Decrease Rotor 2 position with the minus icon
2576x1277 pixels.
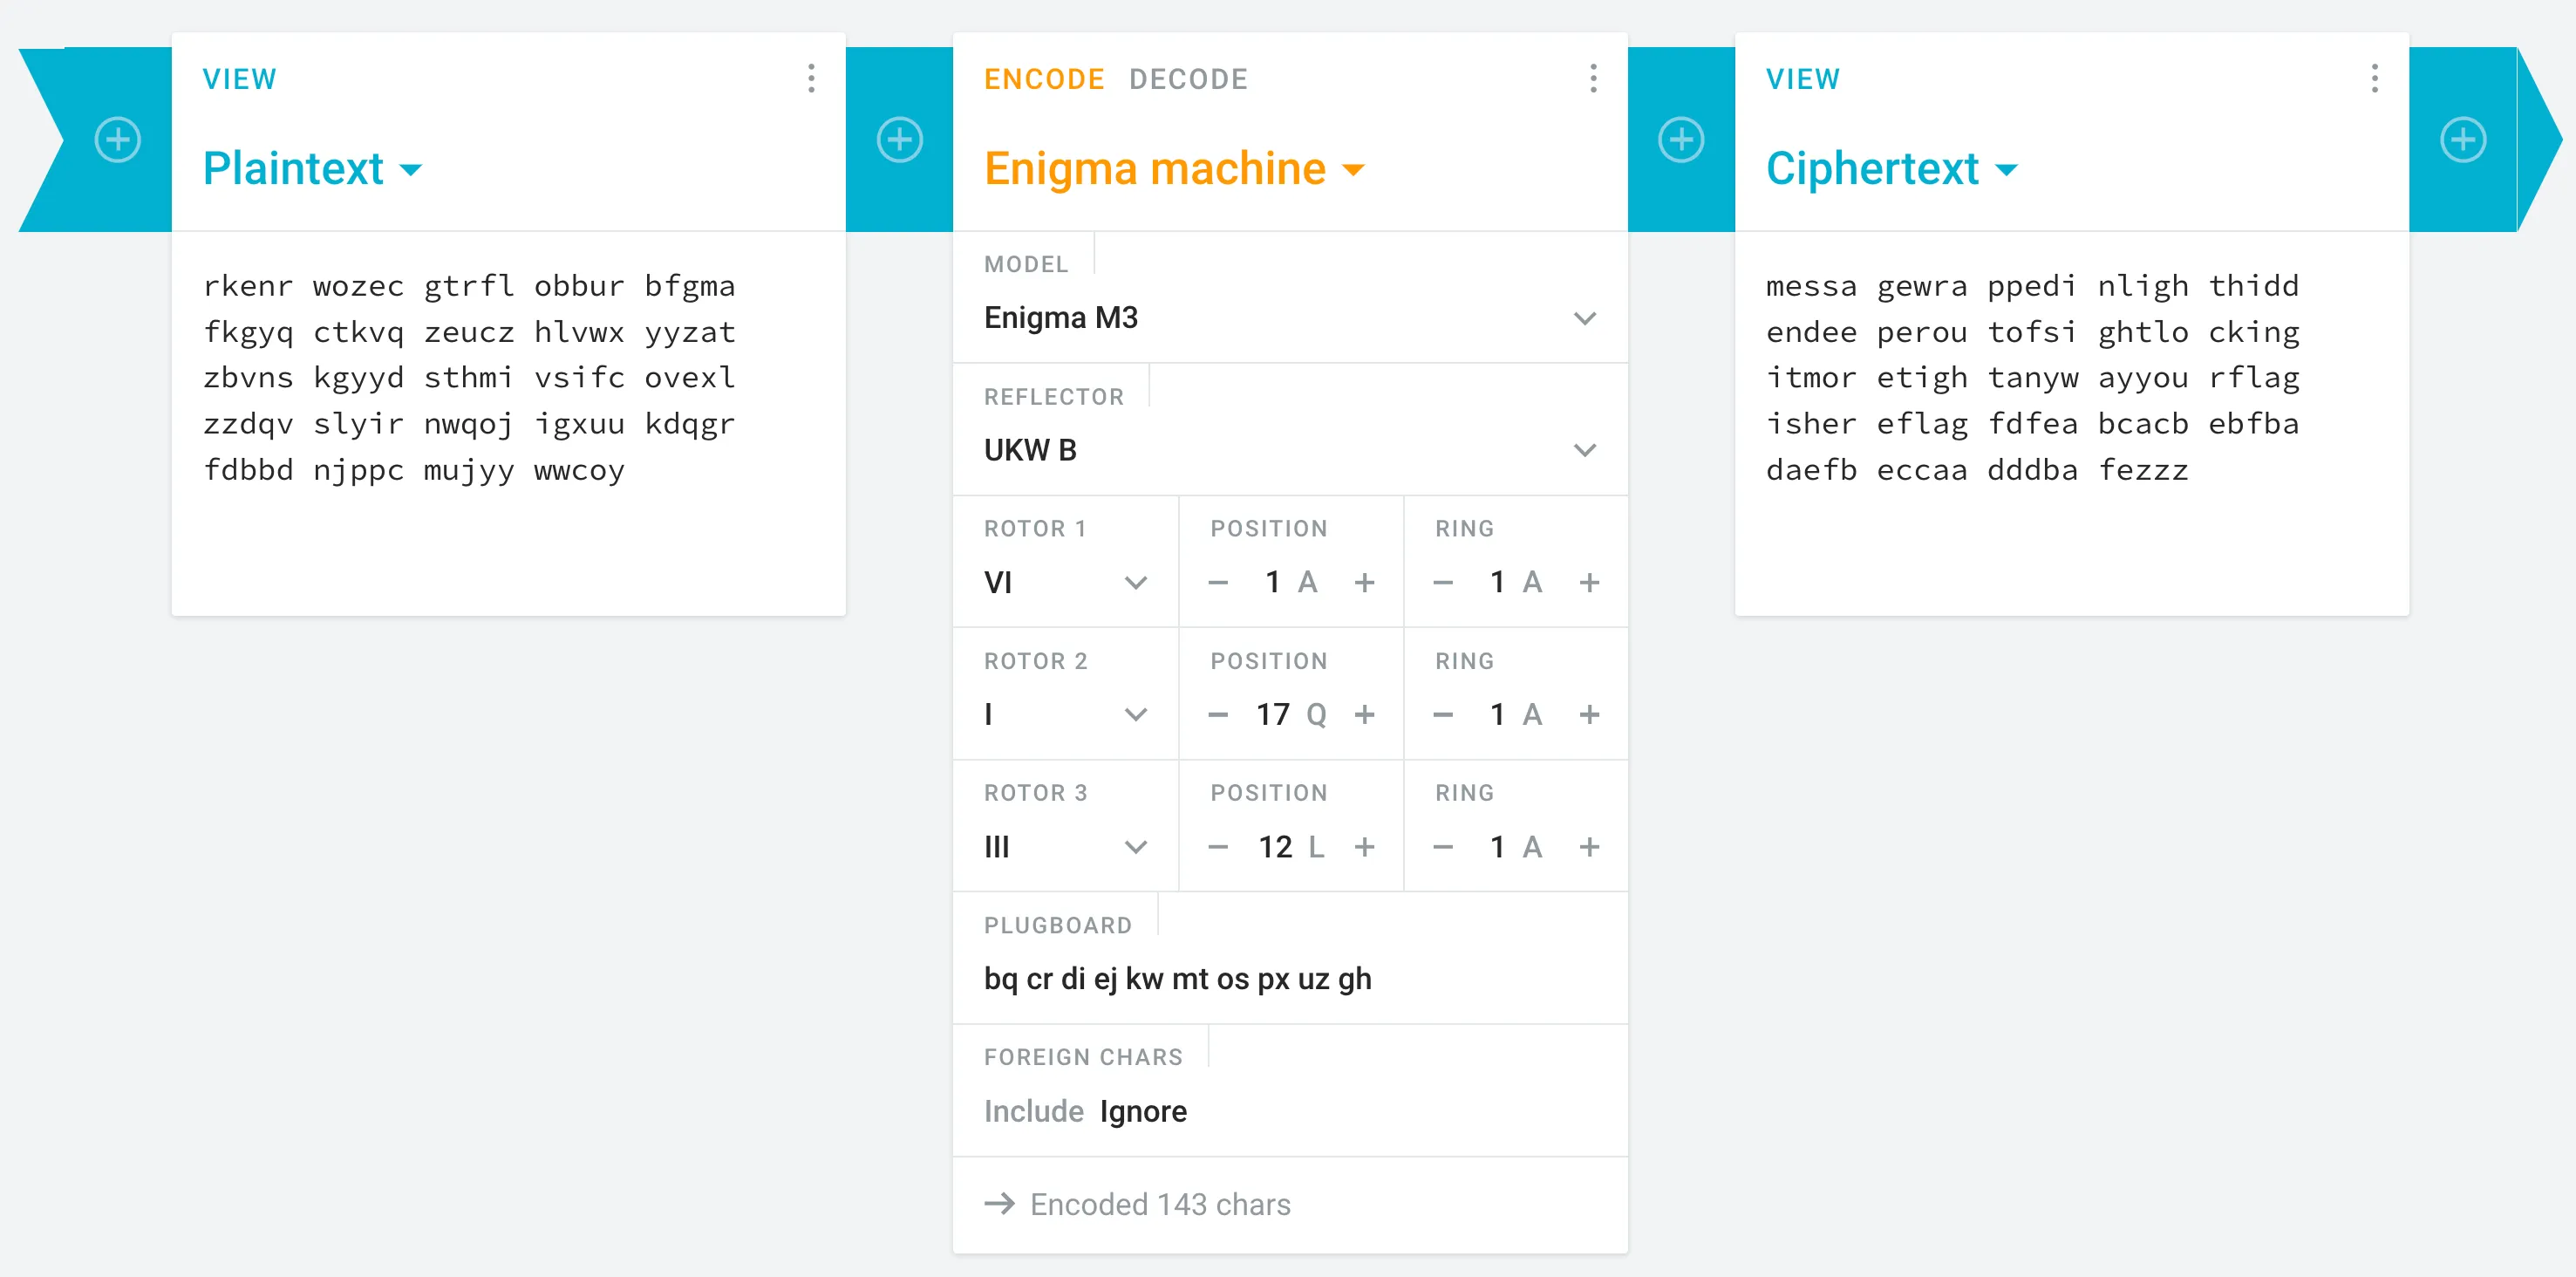pyautogui.click(x=1217, y=714)
